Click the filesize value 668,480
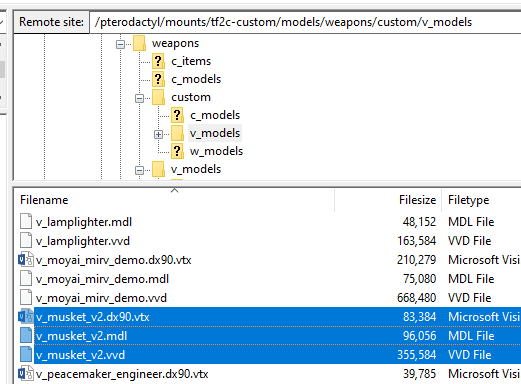This screenshot has width=521, height=384. click(416, 298)
